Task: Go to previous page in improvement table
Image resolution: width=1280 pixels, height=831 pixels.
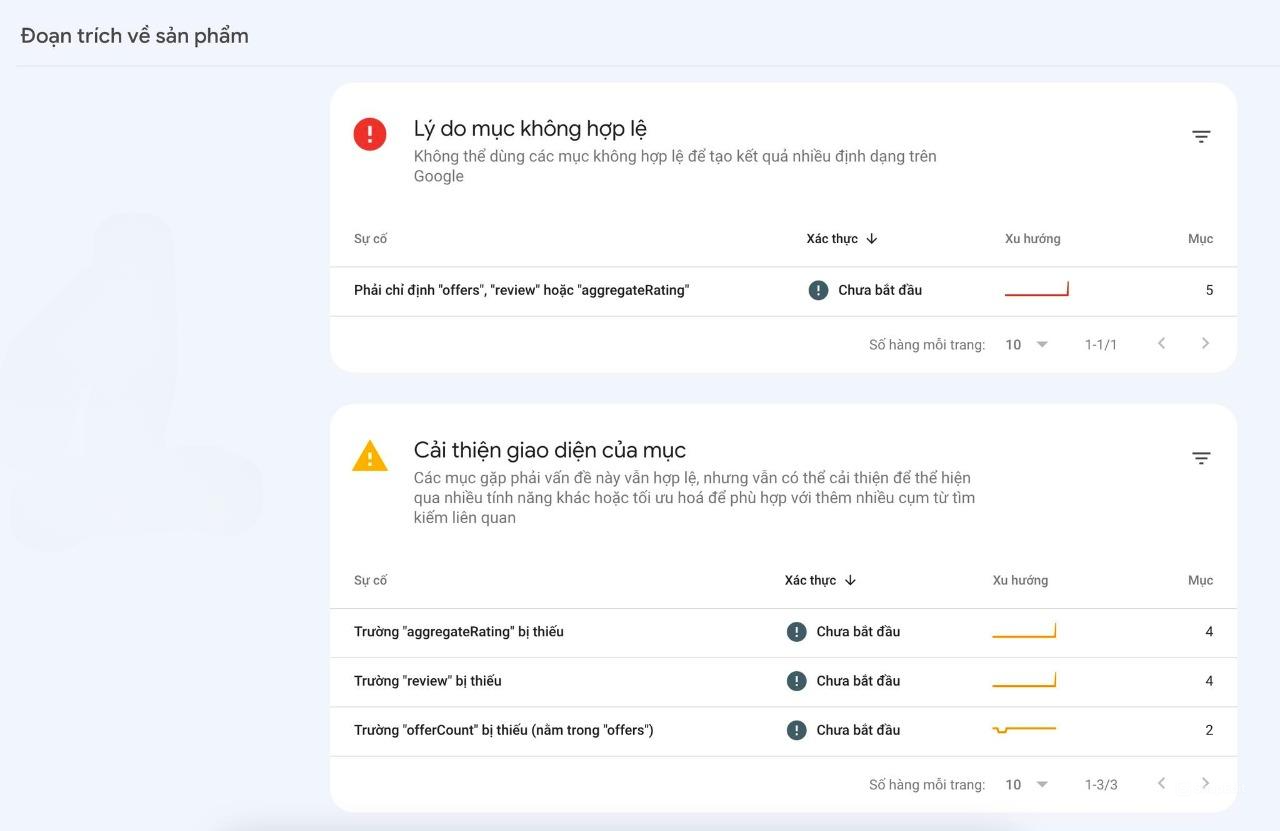Action: coord(1161,783)
